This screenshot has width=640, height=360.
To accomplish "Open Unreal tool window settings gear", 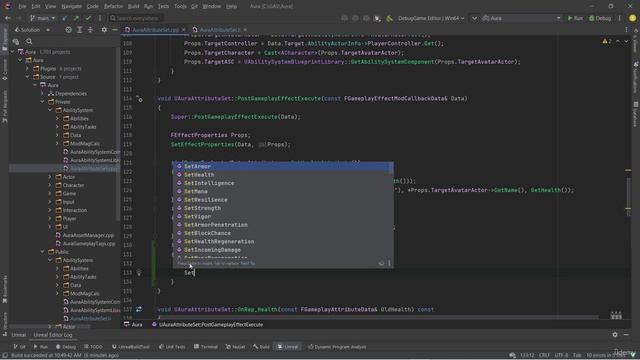I will coord(615,335).
